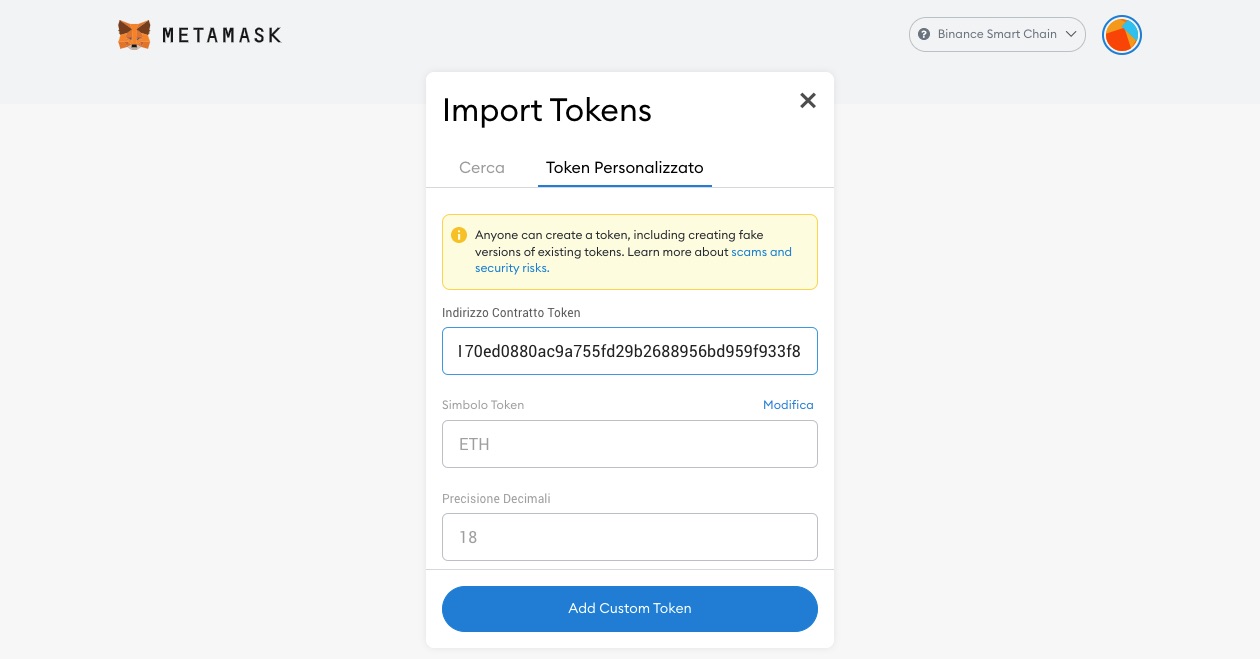Expand network list via chevron arrow

point(1071,34)
